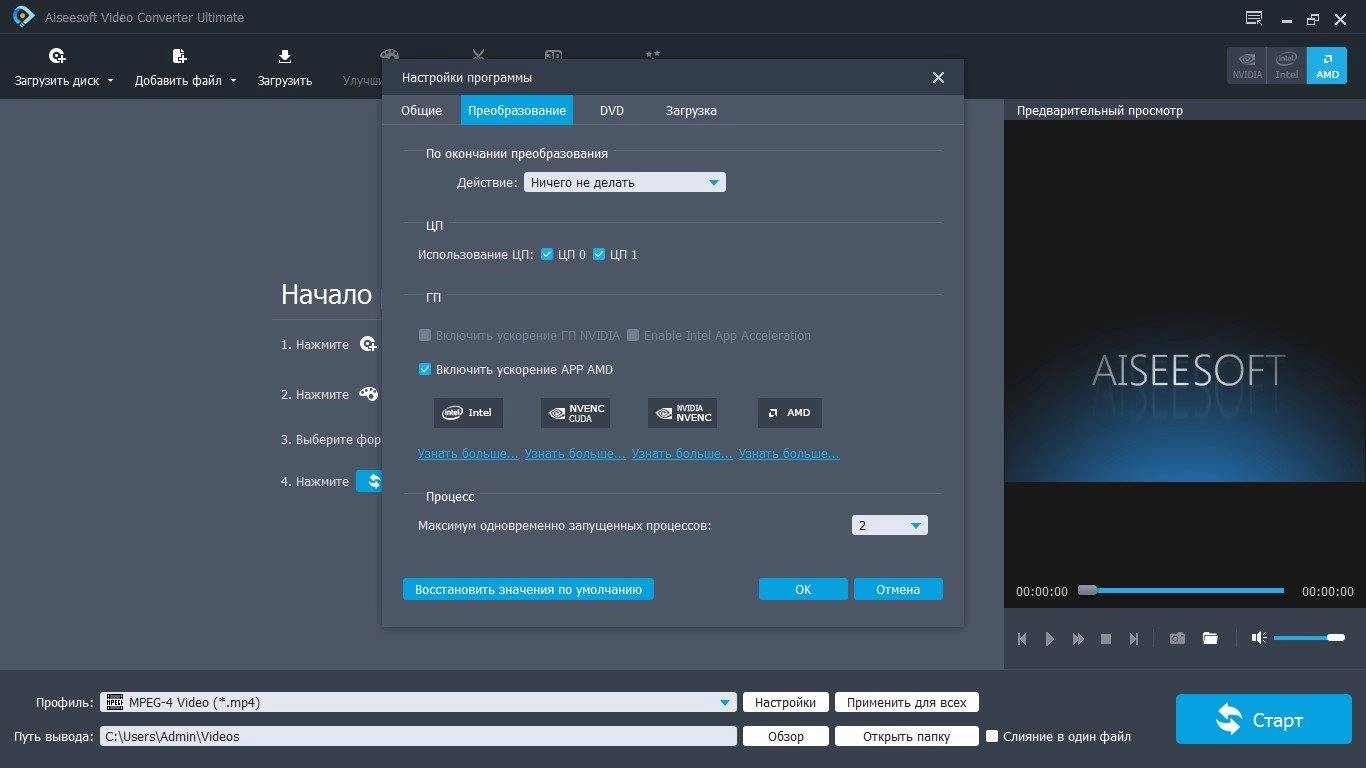Click Узнать больше link under Intel badge
The width and height of the screenshot is (1366, 768).
468,453
